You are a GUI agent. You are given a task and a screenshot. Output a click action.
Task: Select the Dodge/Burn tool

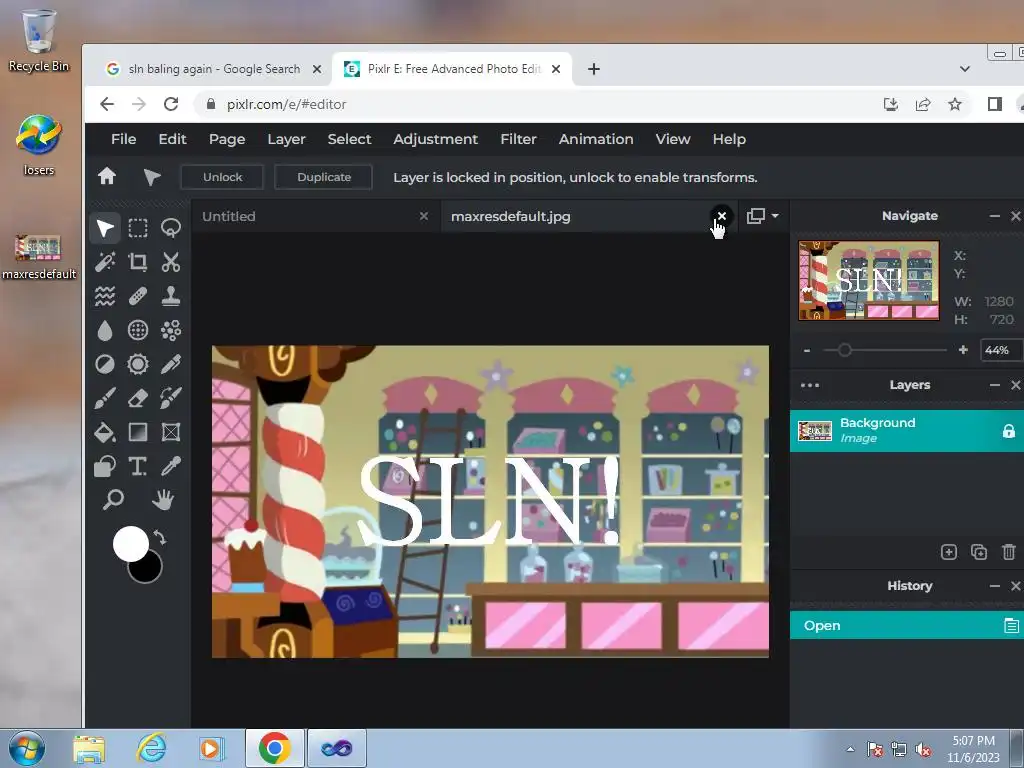point(104,364)
